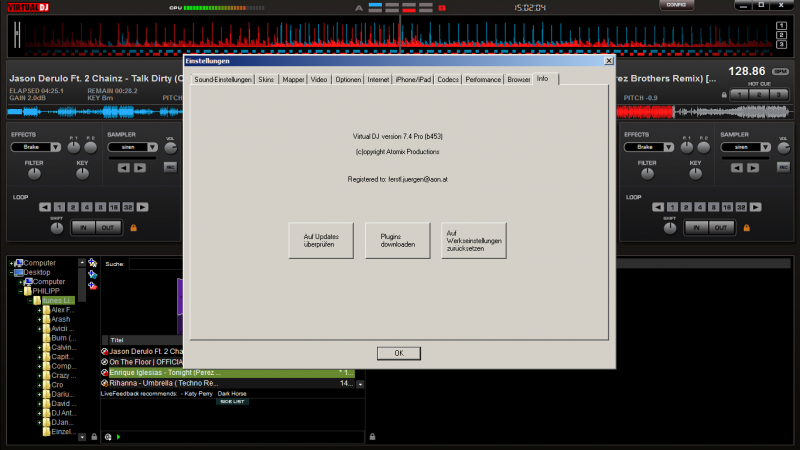Set 32-beat loop on right deck
The width and height of the screenshot is (800, 450).
pos(741,207)
